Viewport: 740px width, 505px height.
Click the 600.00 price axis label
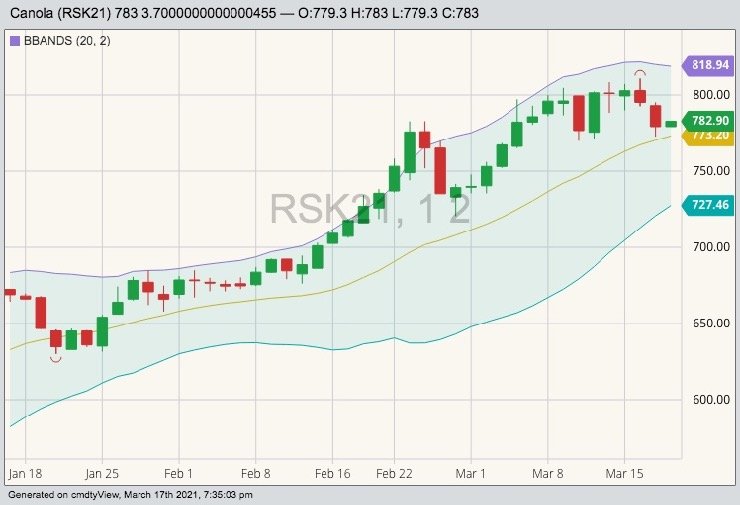click(711, 400)
